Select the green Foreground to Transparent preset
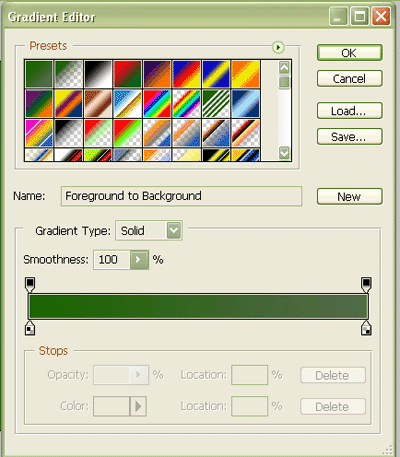This screenshot has width=400, height=457. click(69, 74)
